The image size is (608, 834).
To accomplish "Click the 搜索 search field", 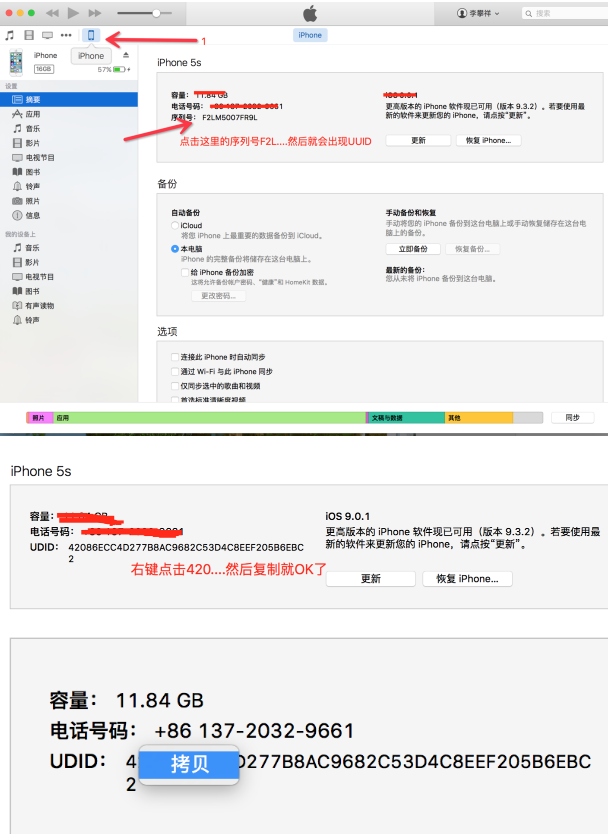I will click(x=565, y=13).
